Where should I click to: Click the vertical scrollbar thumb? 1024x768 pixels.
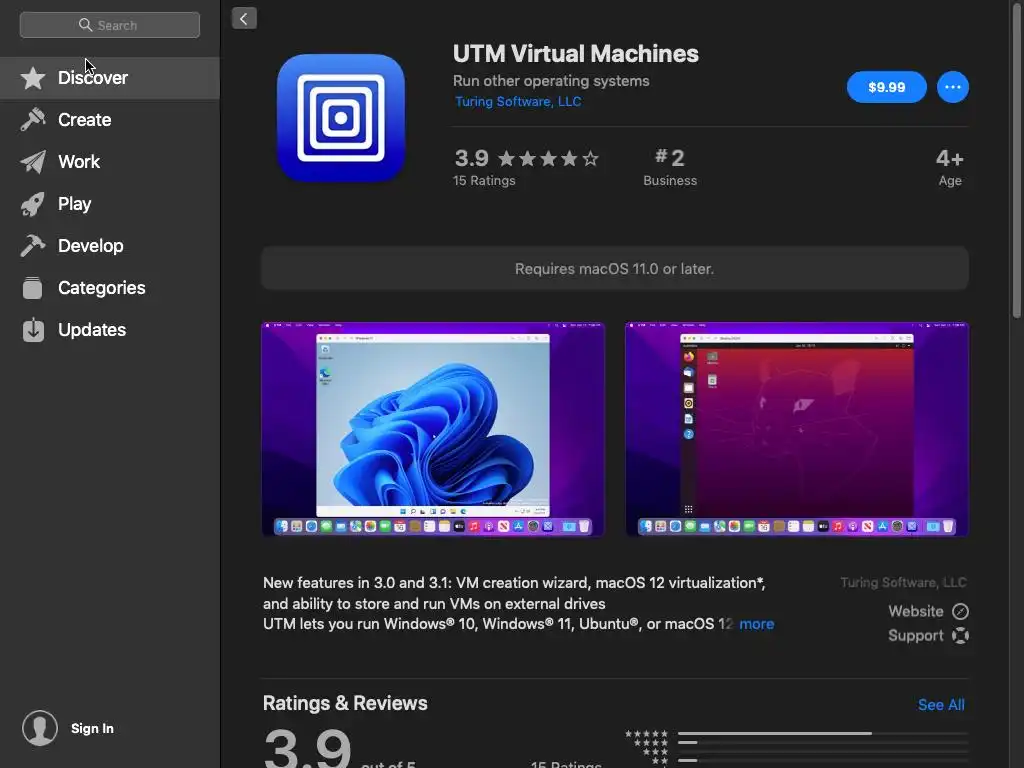tap(1016, 160)
